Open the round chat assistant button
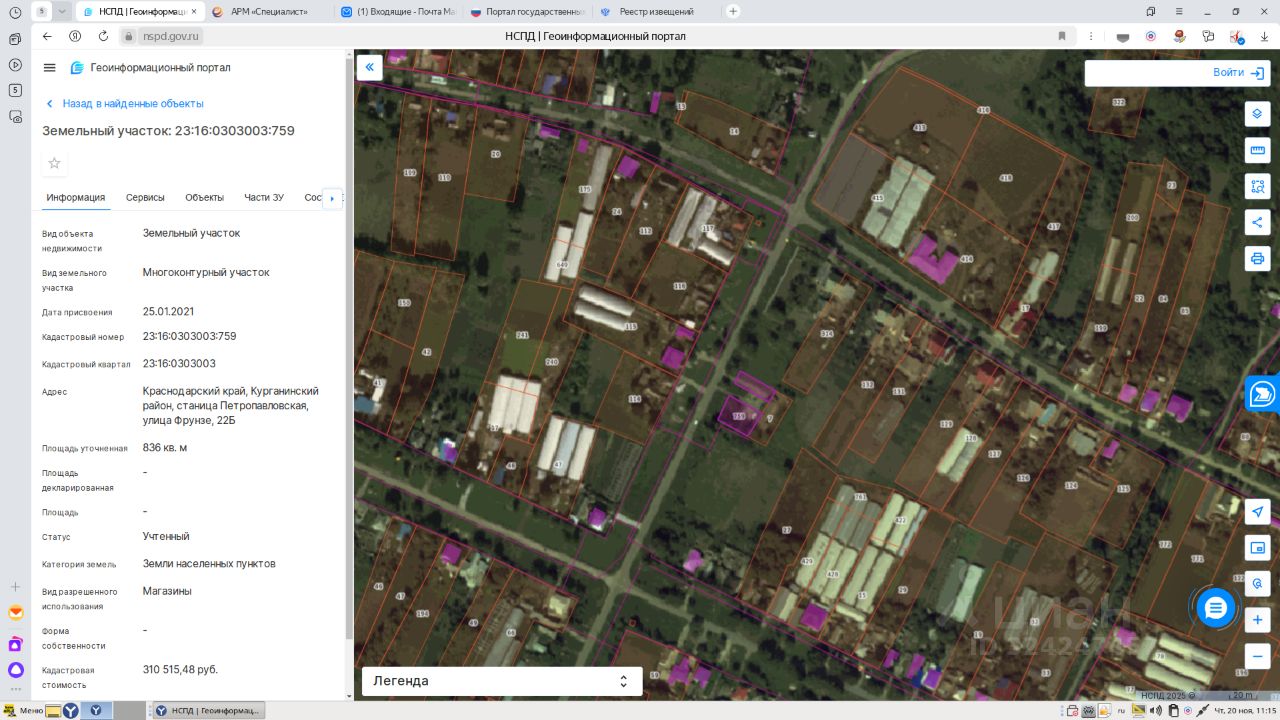 click(1216, 608)
